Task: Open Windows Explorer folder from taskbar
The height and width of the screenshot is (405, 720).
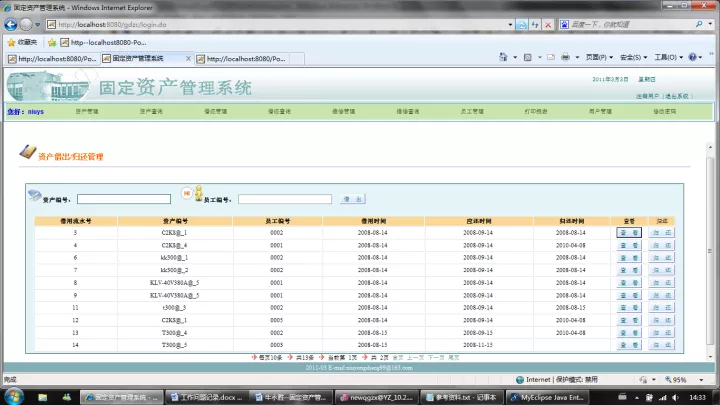Action: (x=43, y=397)
